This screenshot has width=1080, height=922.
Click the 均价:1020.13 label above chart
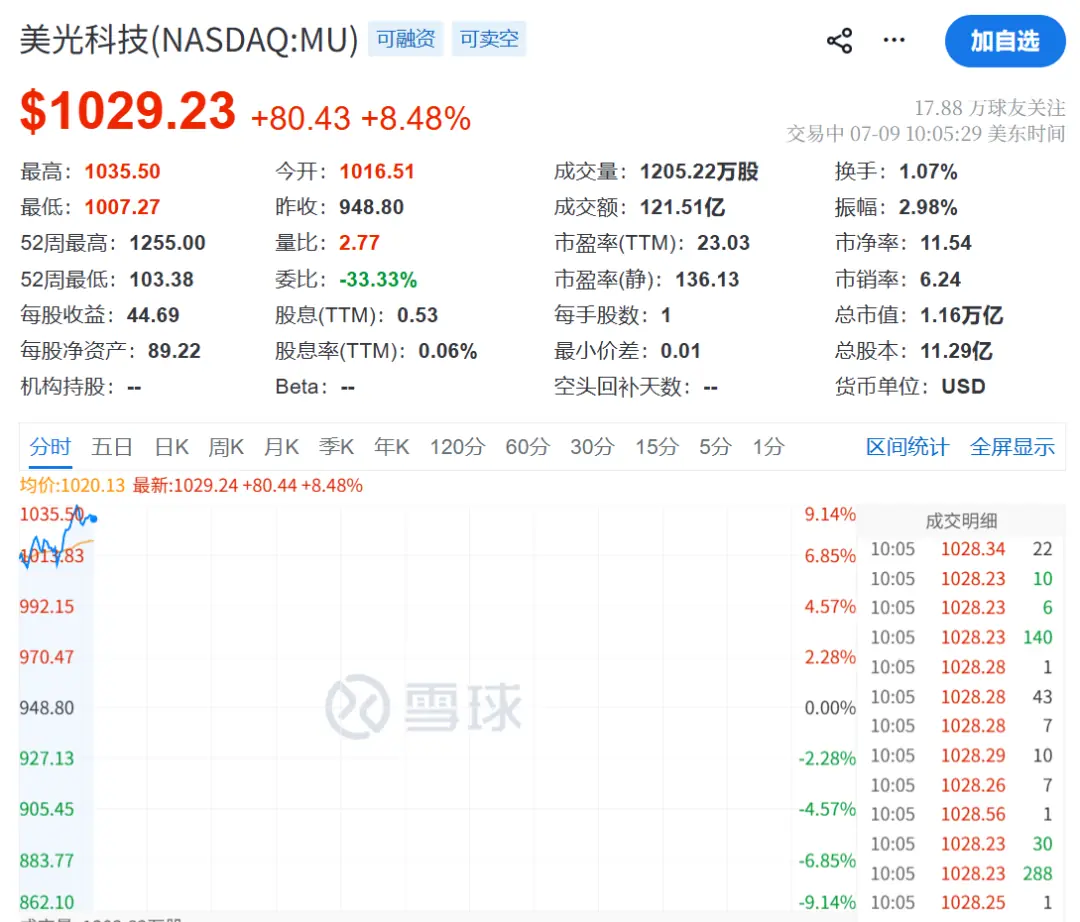[72, 485]
